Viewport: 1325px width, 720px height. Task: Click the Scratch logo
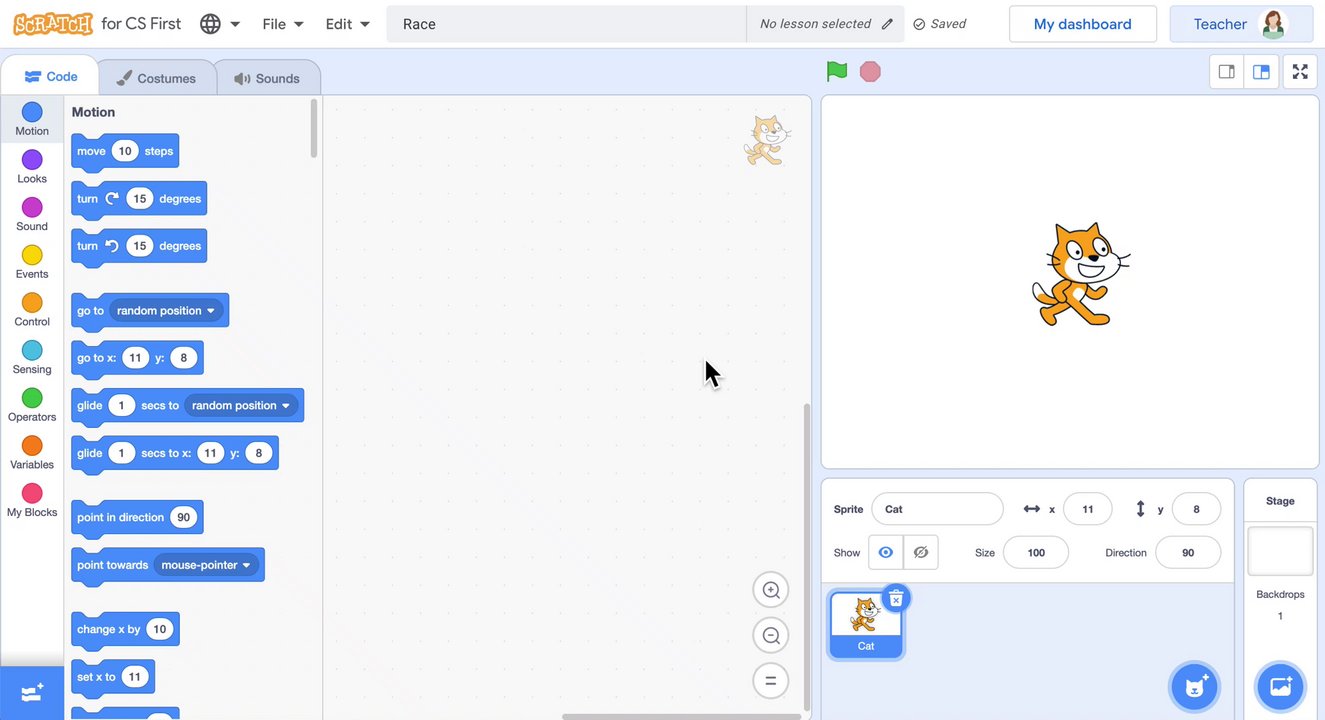click(x=52, y=23)
